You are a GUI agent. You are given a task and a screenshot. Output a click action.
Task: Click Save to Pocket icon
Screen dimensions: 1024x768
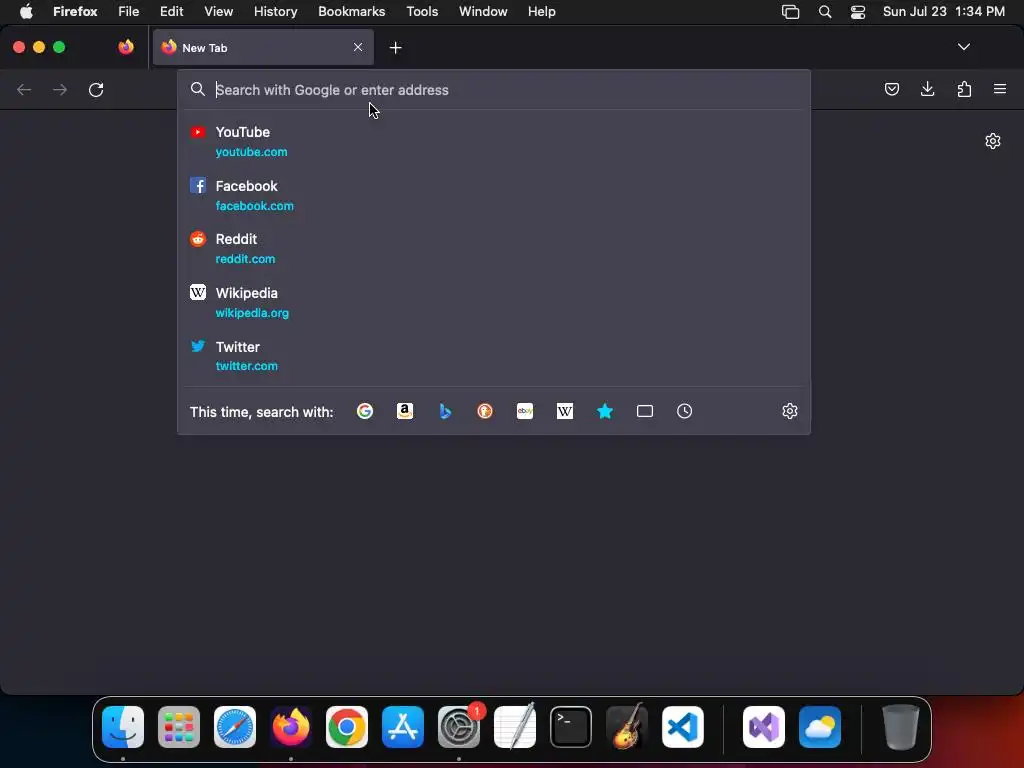891,89
